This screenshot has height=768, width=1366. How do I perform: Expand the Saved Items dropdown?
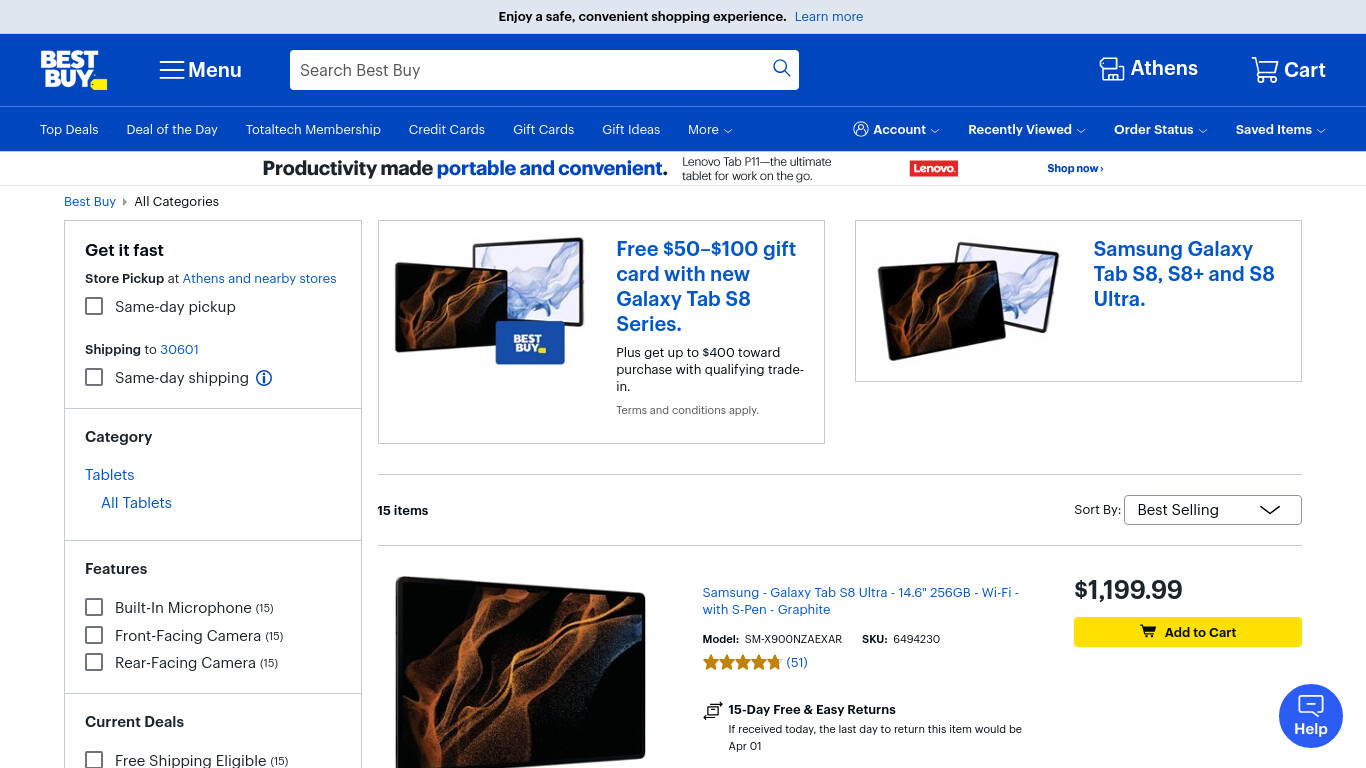(1280, 130)
